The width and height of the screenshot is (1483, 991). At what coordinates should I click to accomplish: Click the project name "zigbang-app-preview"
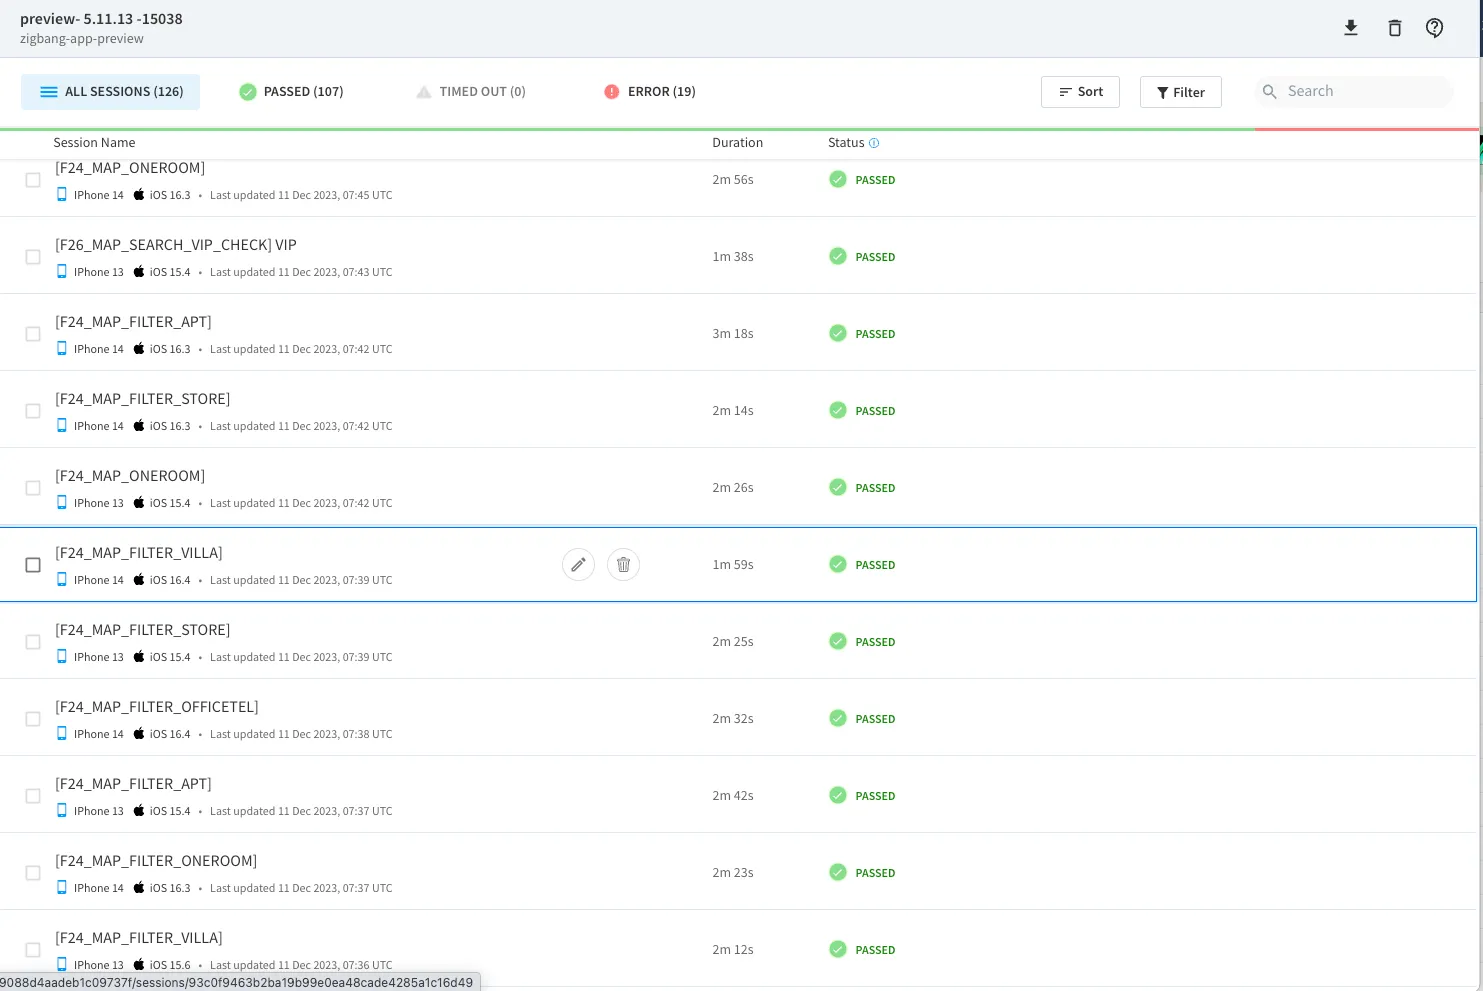(82, 39)
